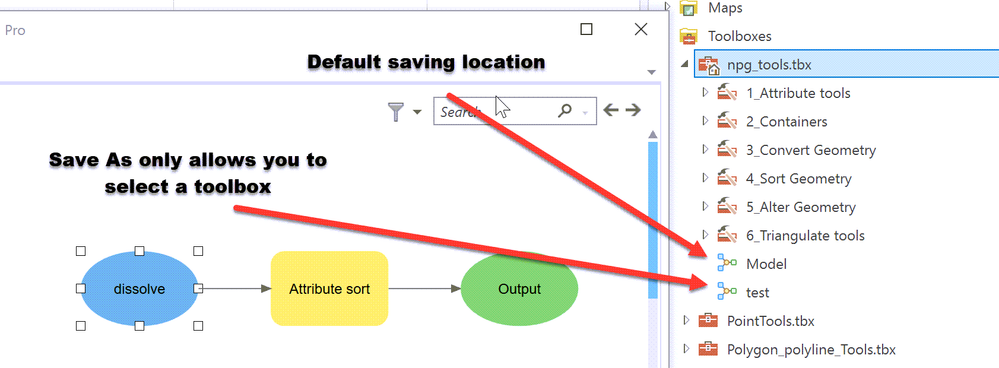The height and width of the screenshot is (368, 999).
Task: Expand the 4_Sort Geometry toolset
Action: coord(705,178)
